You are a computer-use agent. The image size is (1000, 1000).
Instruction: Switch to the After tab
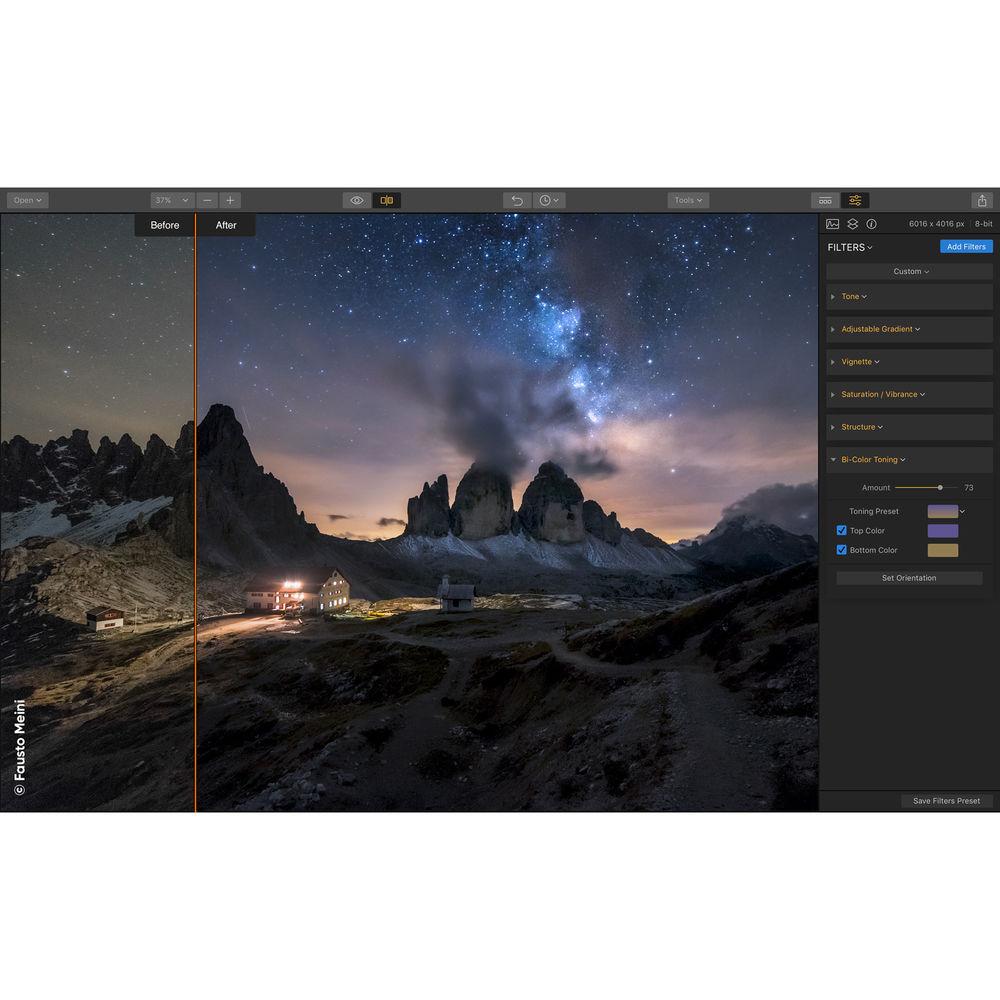[x=225, y=225]
